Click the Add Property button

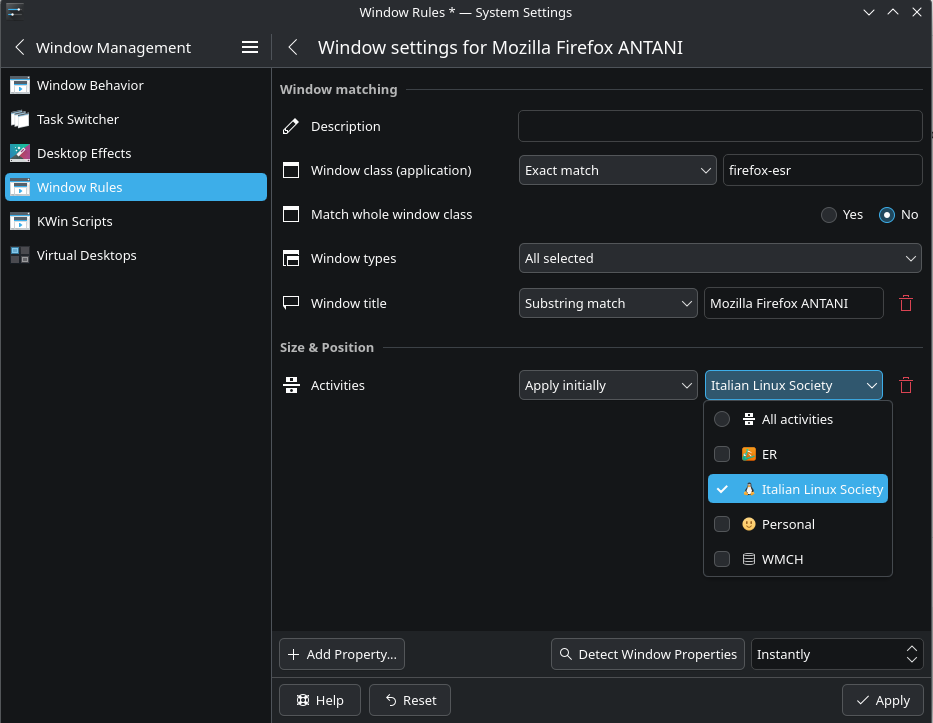[x=342, y=654]
